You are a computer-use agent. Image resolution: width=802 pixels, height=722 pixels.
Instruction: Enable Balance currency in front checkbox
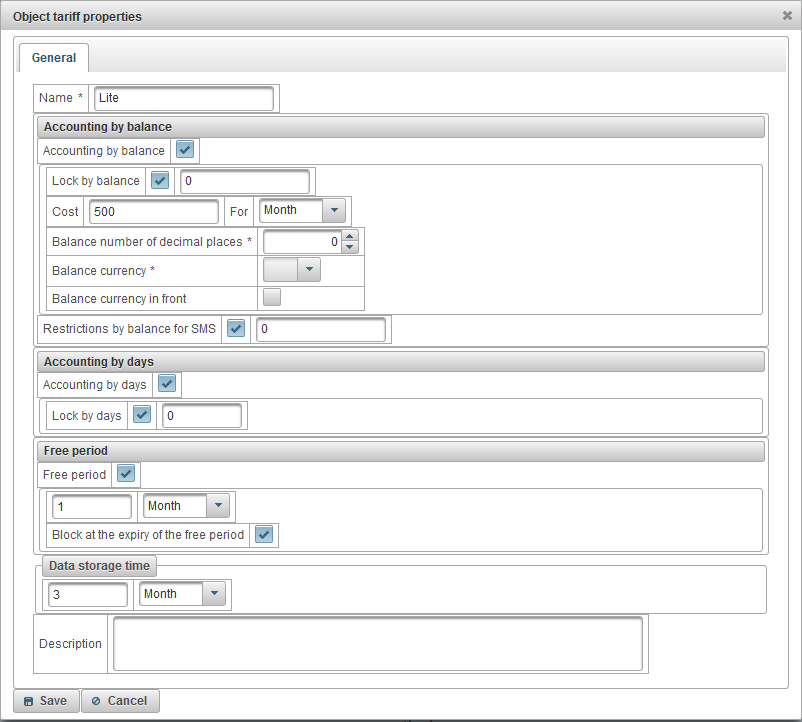coord(271,297)
